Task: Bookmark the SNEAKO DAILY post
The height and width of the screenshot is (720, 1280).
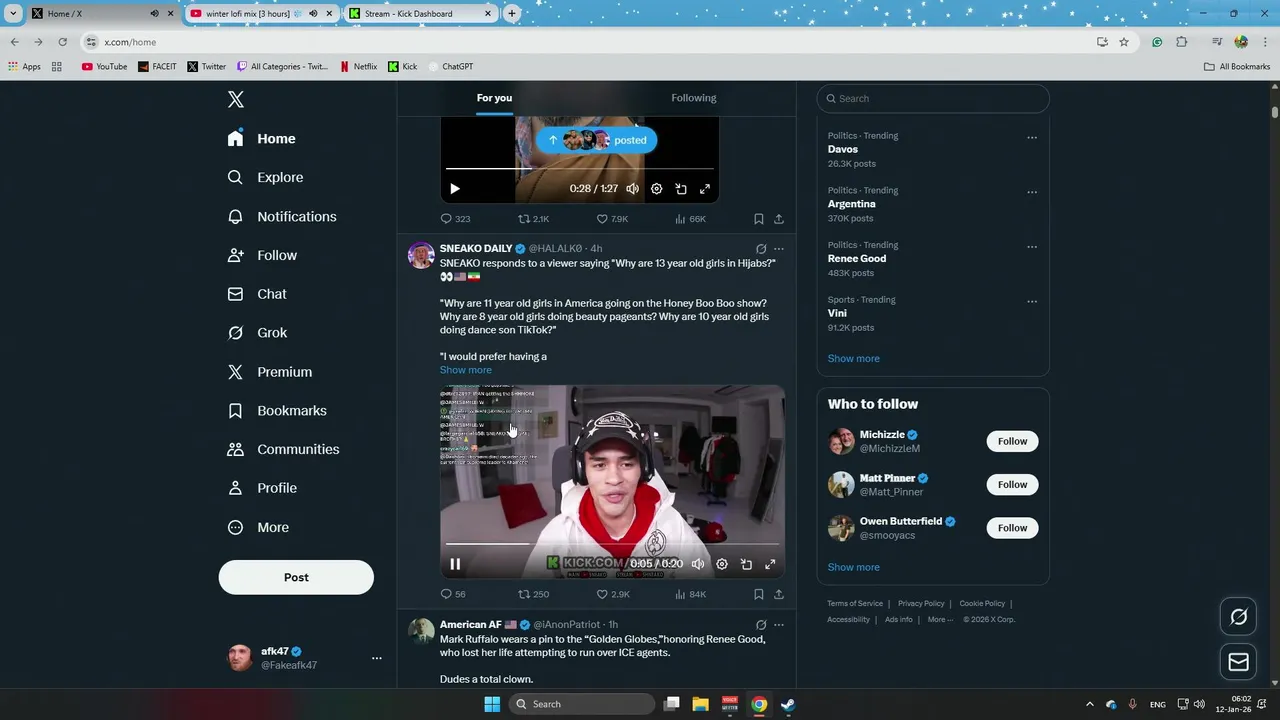Action: tap(759, 594)
